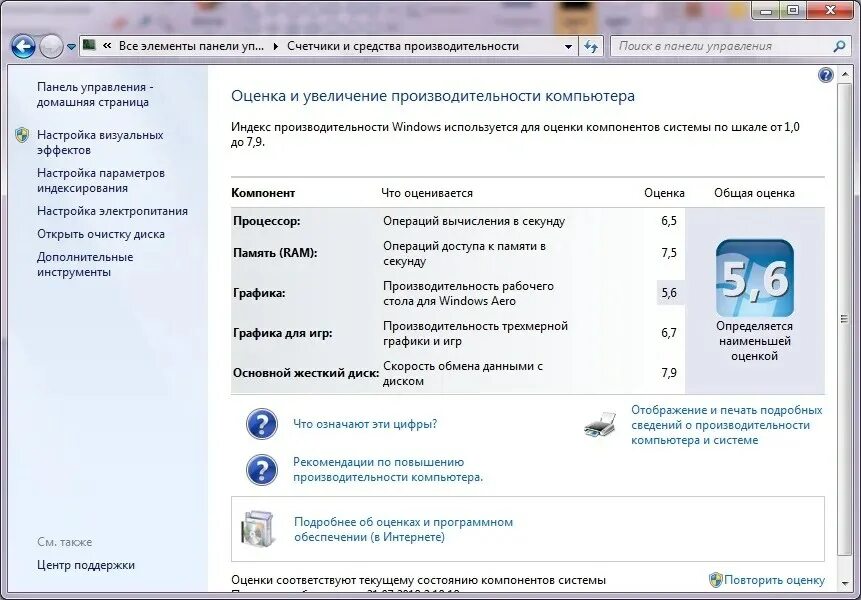Open the address bar history dropdown
861x600 pixels.
click(x=568, y=47)
